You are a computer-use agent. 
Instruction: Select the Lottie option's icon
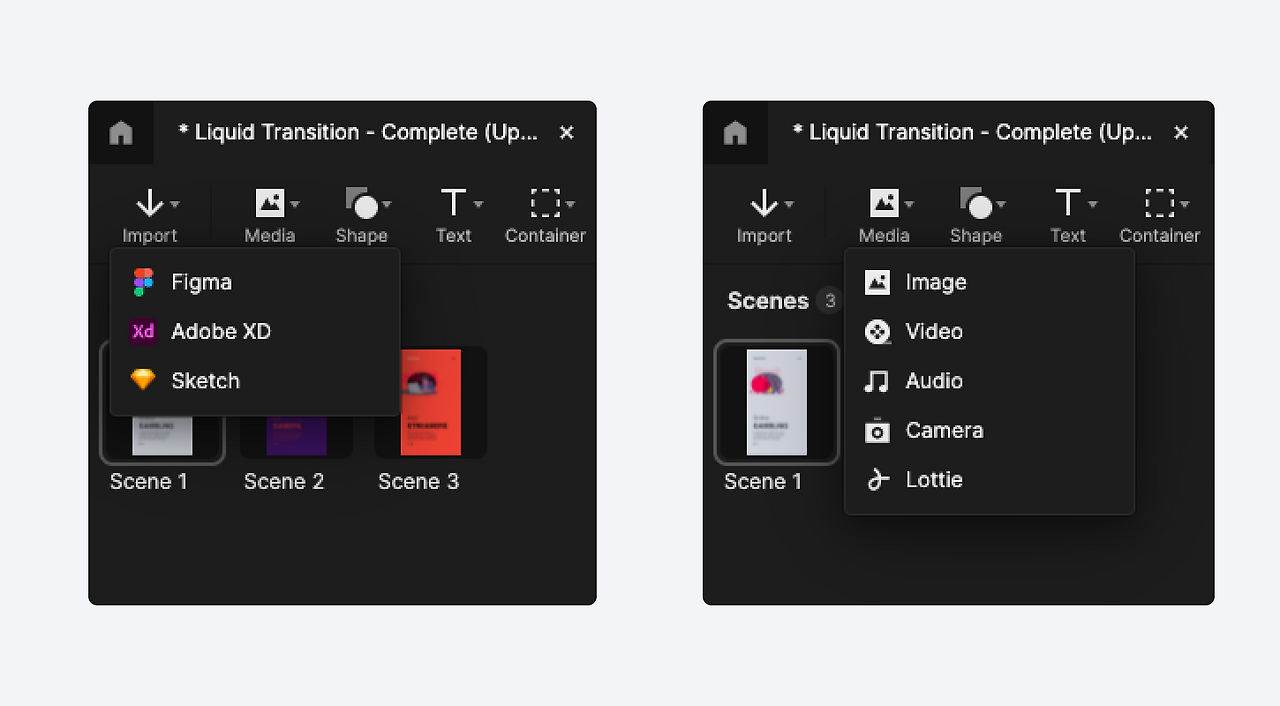[877, 479]
